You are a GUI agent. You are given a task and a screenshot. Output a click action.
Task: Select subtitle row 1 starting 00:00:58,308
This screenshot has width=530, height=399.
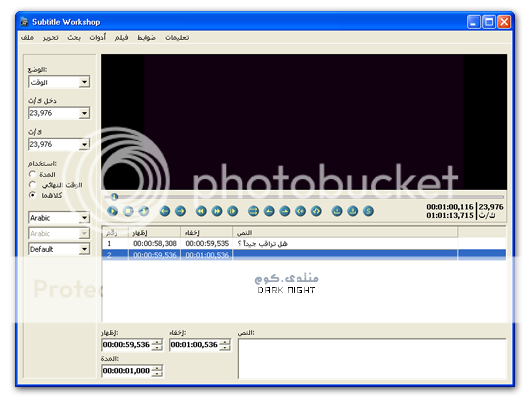pos(304,243)
